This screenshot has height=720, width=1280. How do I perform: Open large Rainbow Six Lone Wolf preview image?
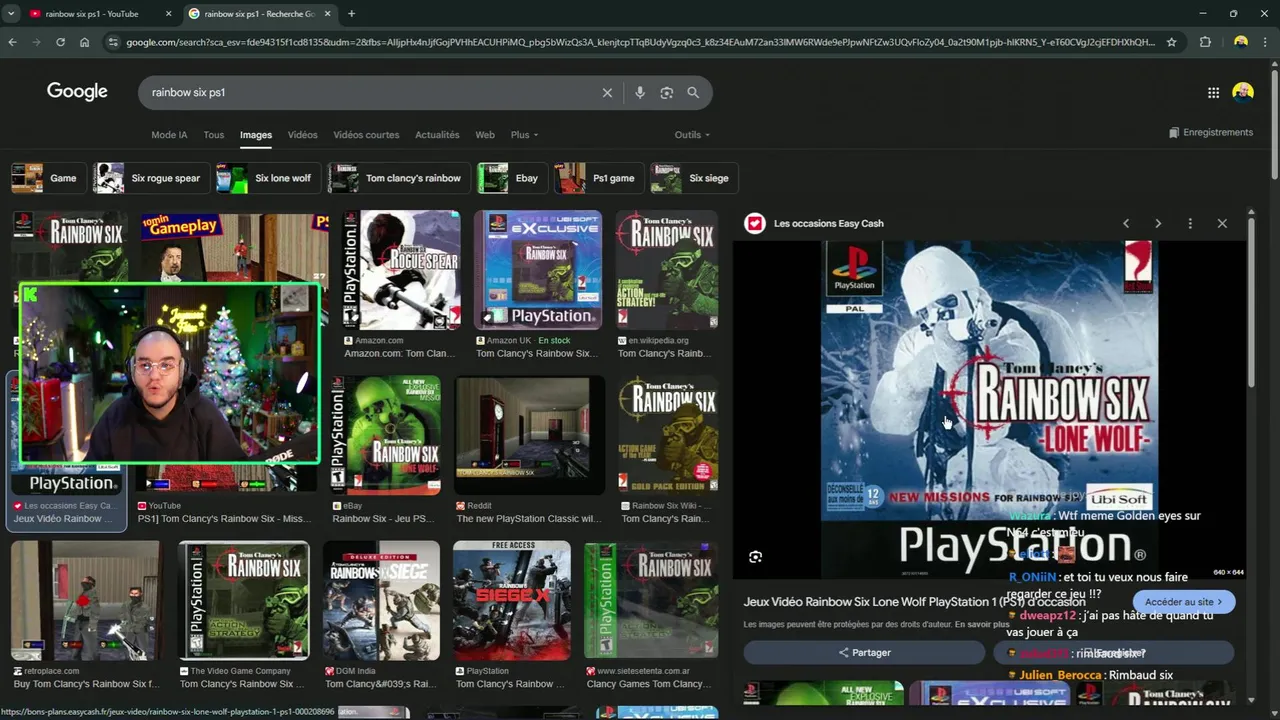(990, 410)
